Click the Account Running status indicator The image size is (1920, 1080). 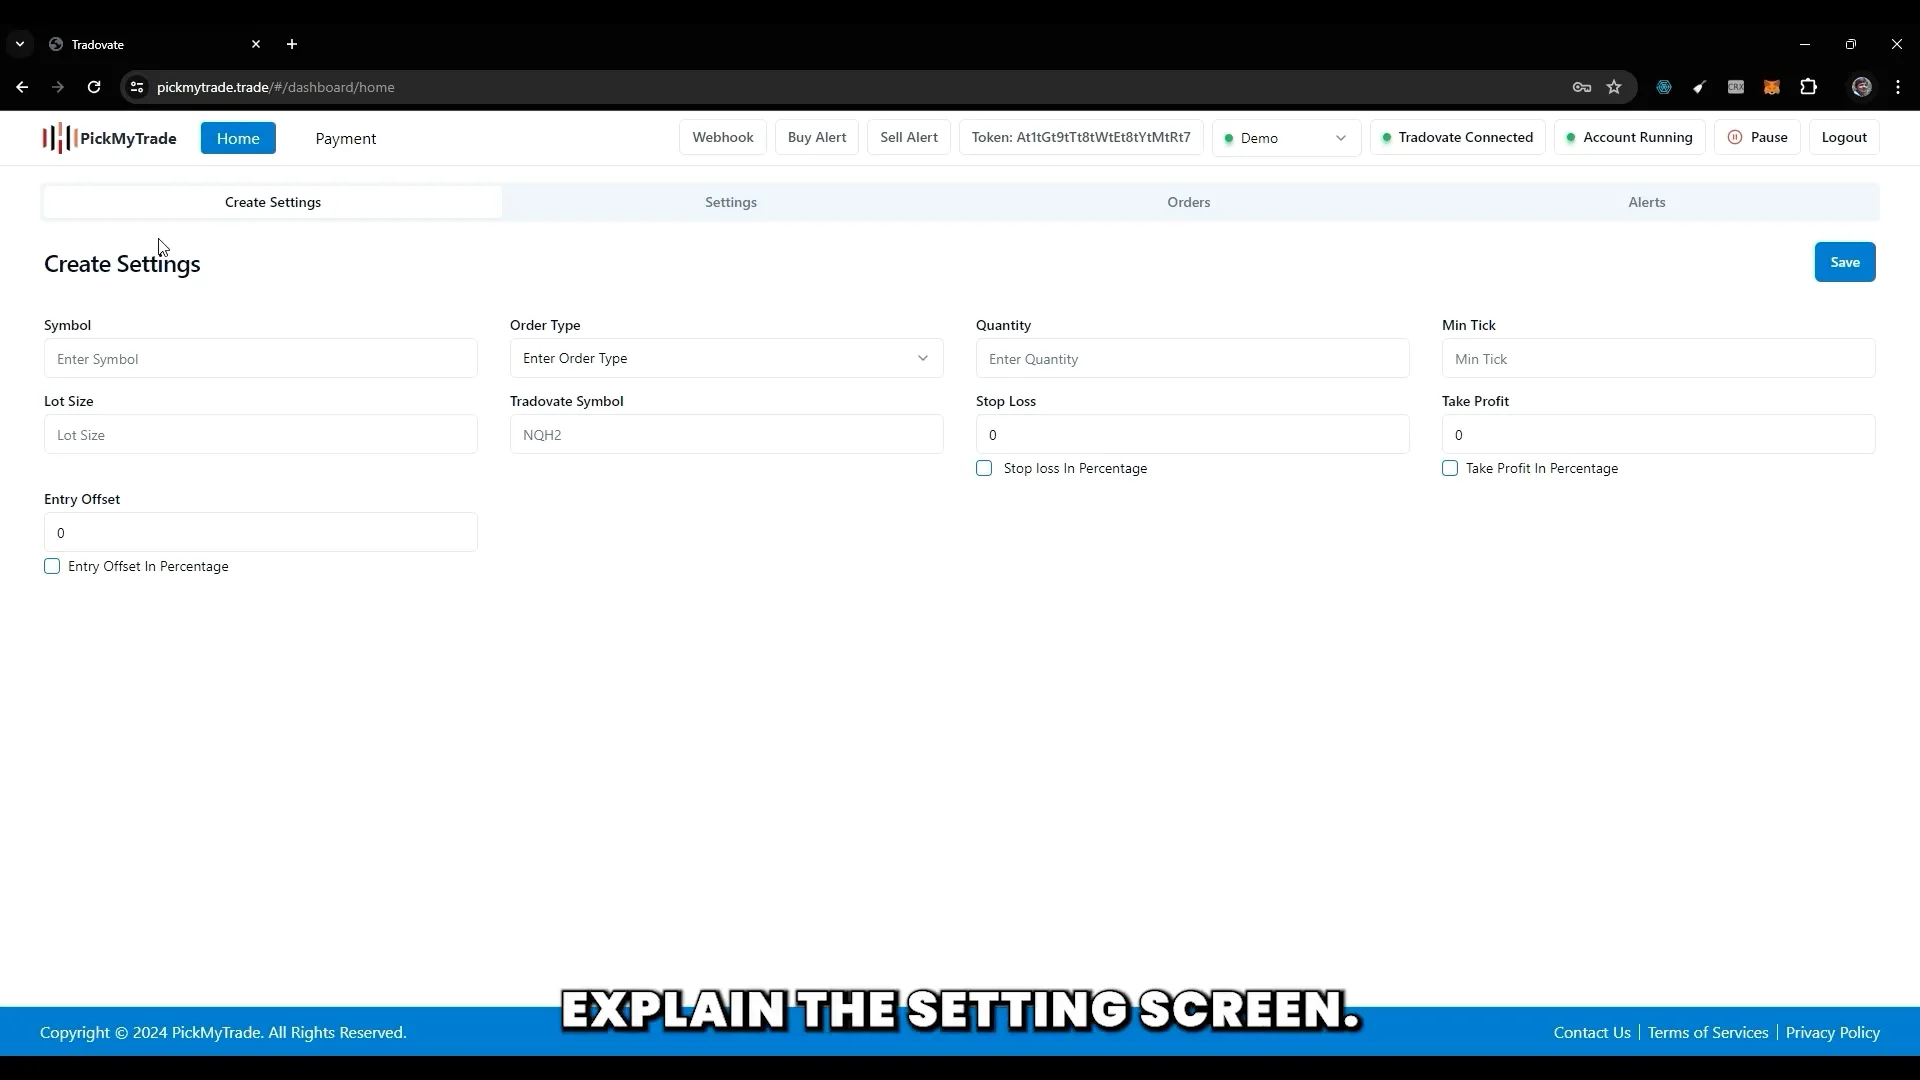click(x=1630, y=137)
